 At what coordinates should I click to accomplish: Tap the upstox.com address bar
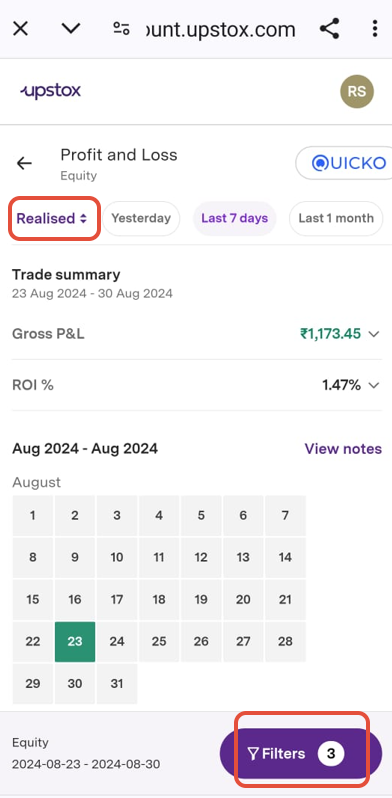pyautogui.click(x=220, y=28)
